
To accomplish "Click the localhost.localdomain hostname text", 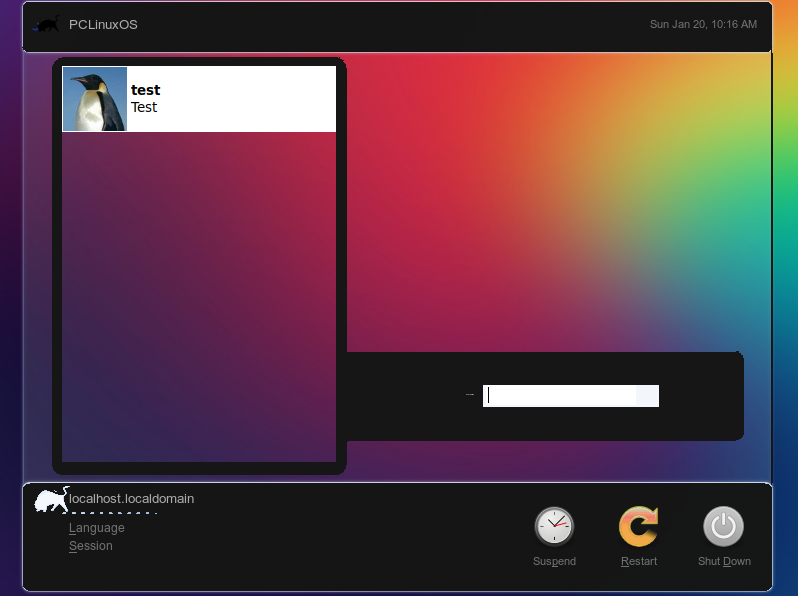I will [131, 498].
